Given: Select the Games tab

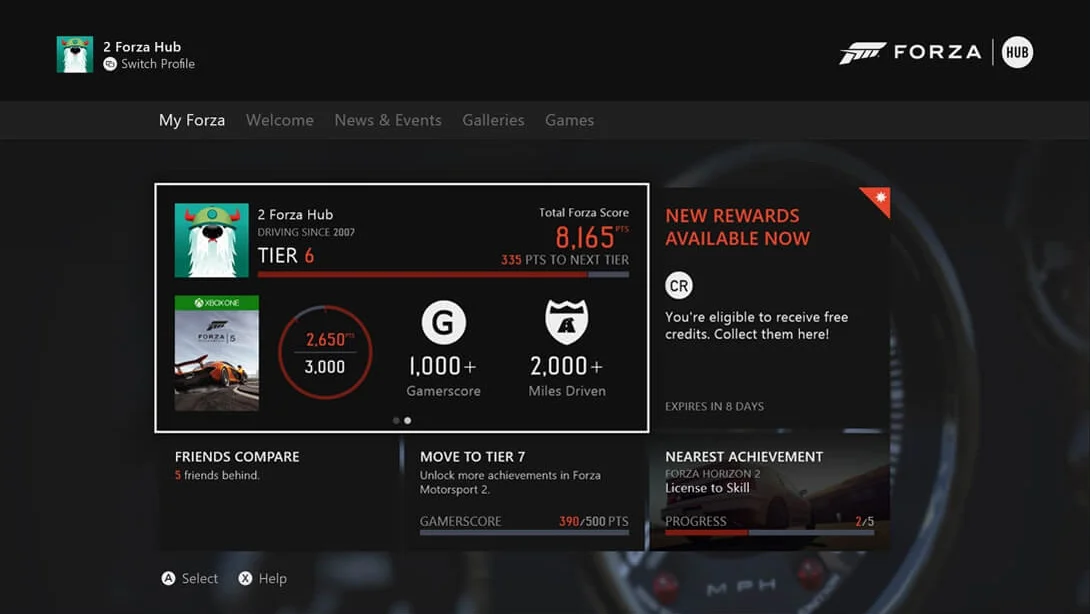Looking at the screenshot, I should click(x=569, y=120).
